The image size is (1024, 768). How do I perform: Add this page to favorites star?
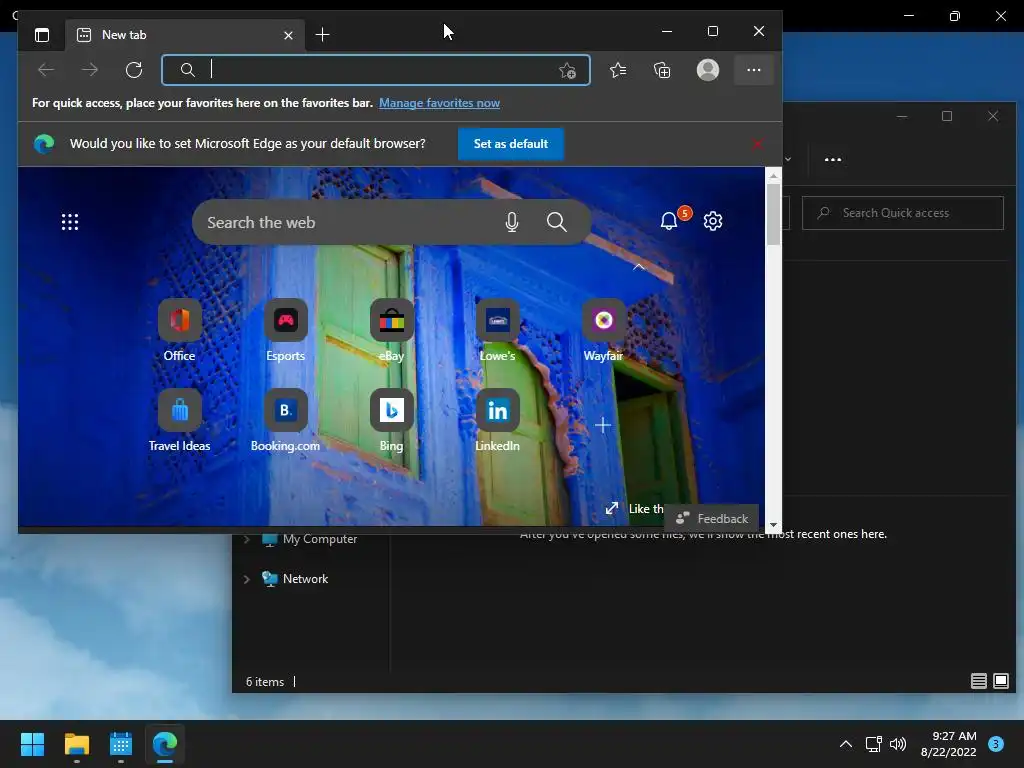[568, 71]
